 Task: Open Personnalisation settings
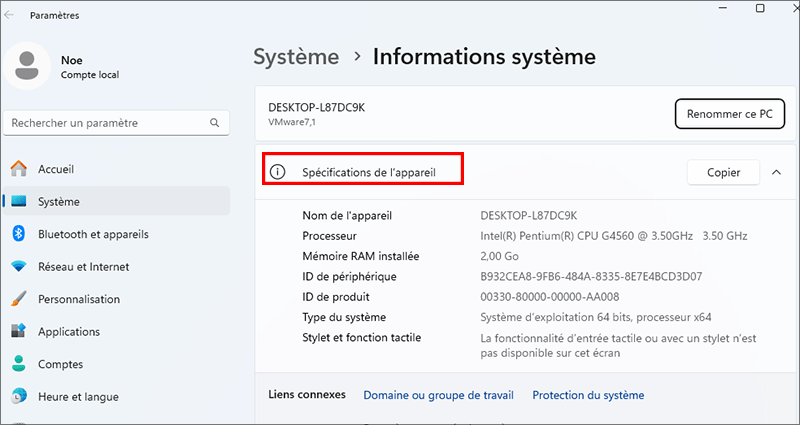point(116,299)
